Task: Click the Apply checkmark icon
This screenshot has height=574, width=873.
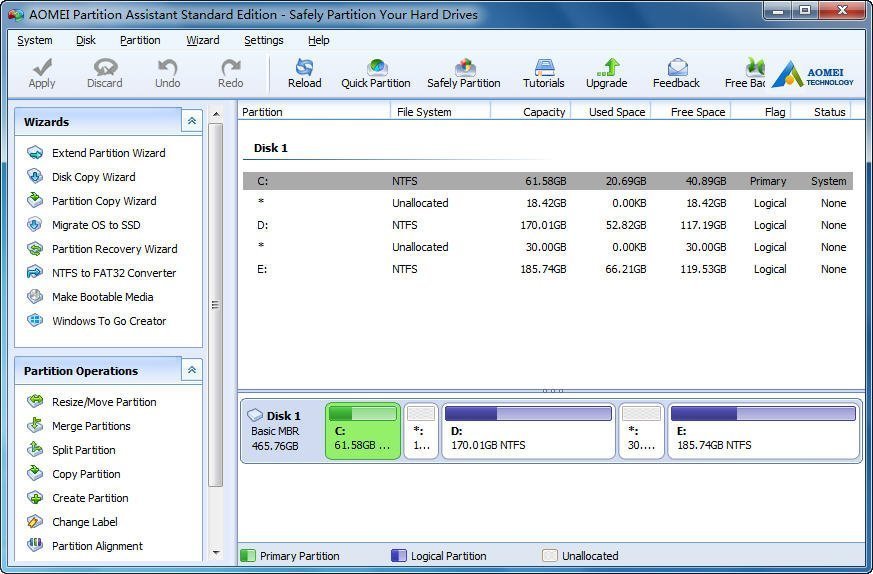Action: point(42,68)
